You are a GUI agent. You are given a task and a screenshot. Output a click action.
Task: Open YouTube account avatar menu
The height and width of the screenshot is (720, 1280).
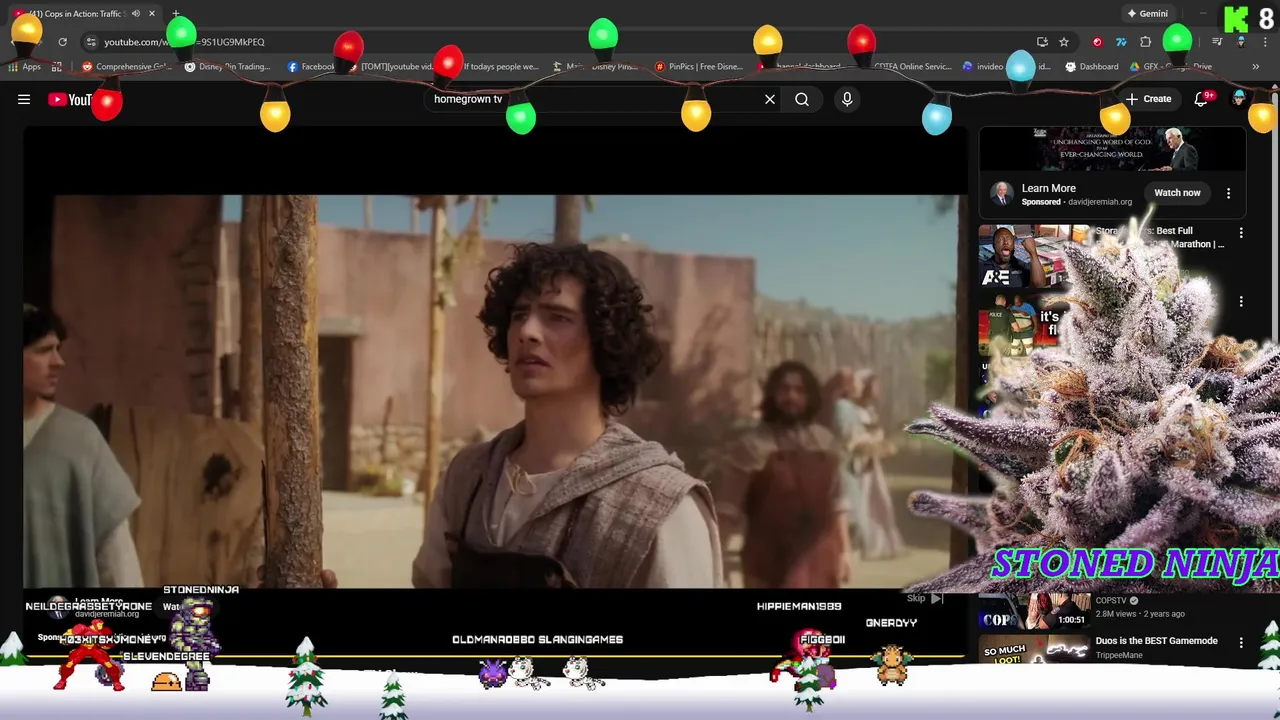click(x=1240, y=99)
